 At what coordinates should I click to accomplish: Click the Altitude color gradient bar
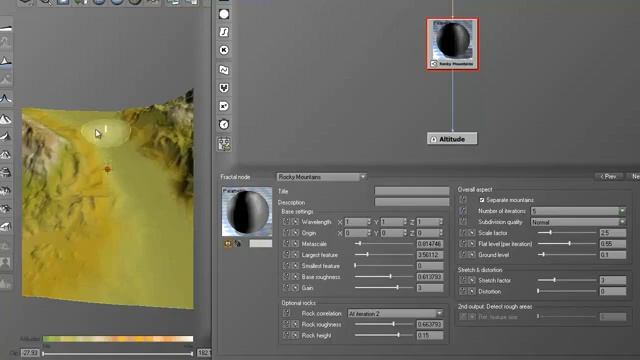click(x=118, y=339)
